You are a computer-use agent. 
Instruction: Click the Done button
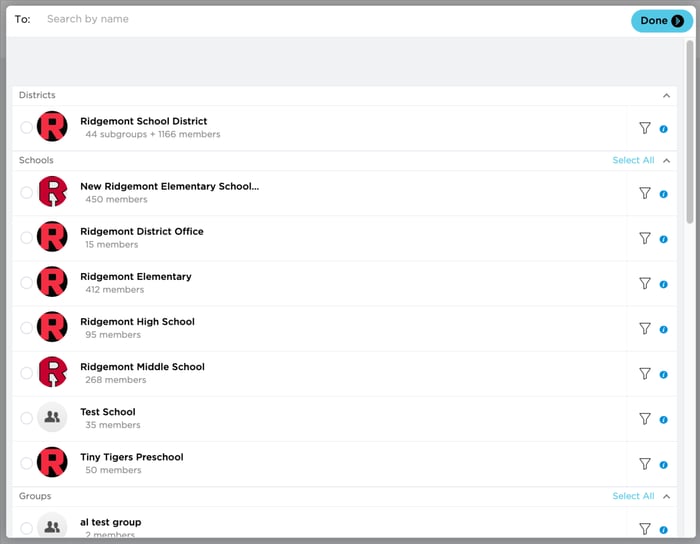661,21
